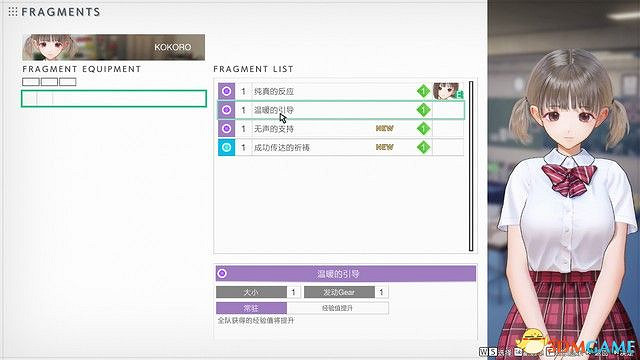
Task: Select the 纯真的反应 fragment name
Action: (274, 91)
